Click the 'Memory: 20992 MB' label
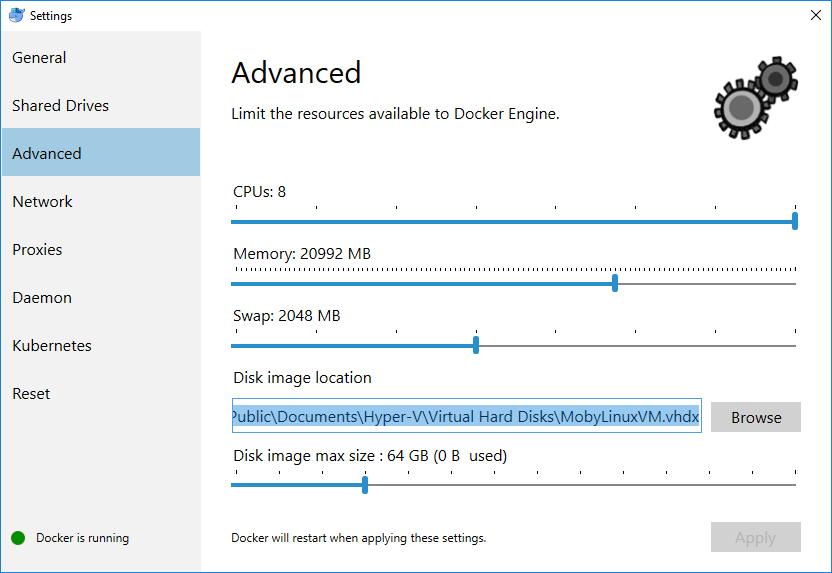This screenshot has width=832, height=573. [x=302, y=254]
